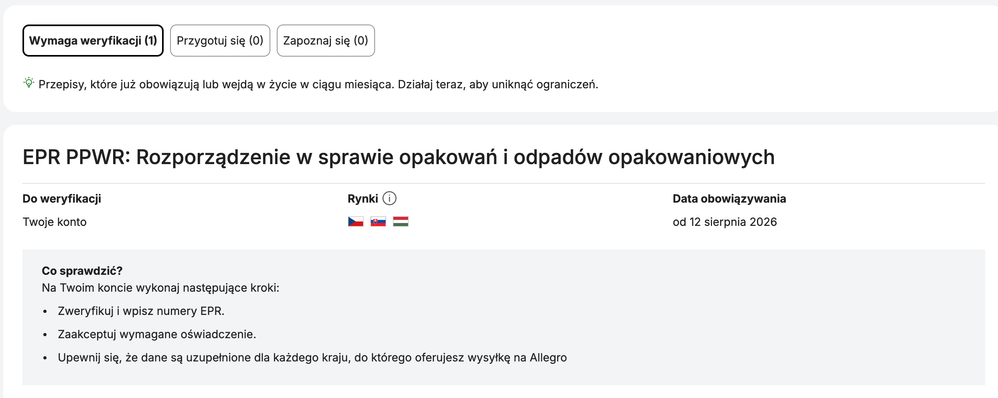The image size is (998, 398).
Task: Open the 'Zapoznaj się (0)' tab
Action: point(326,41)
